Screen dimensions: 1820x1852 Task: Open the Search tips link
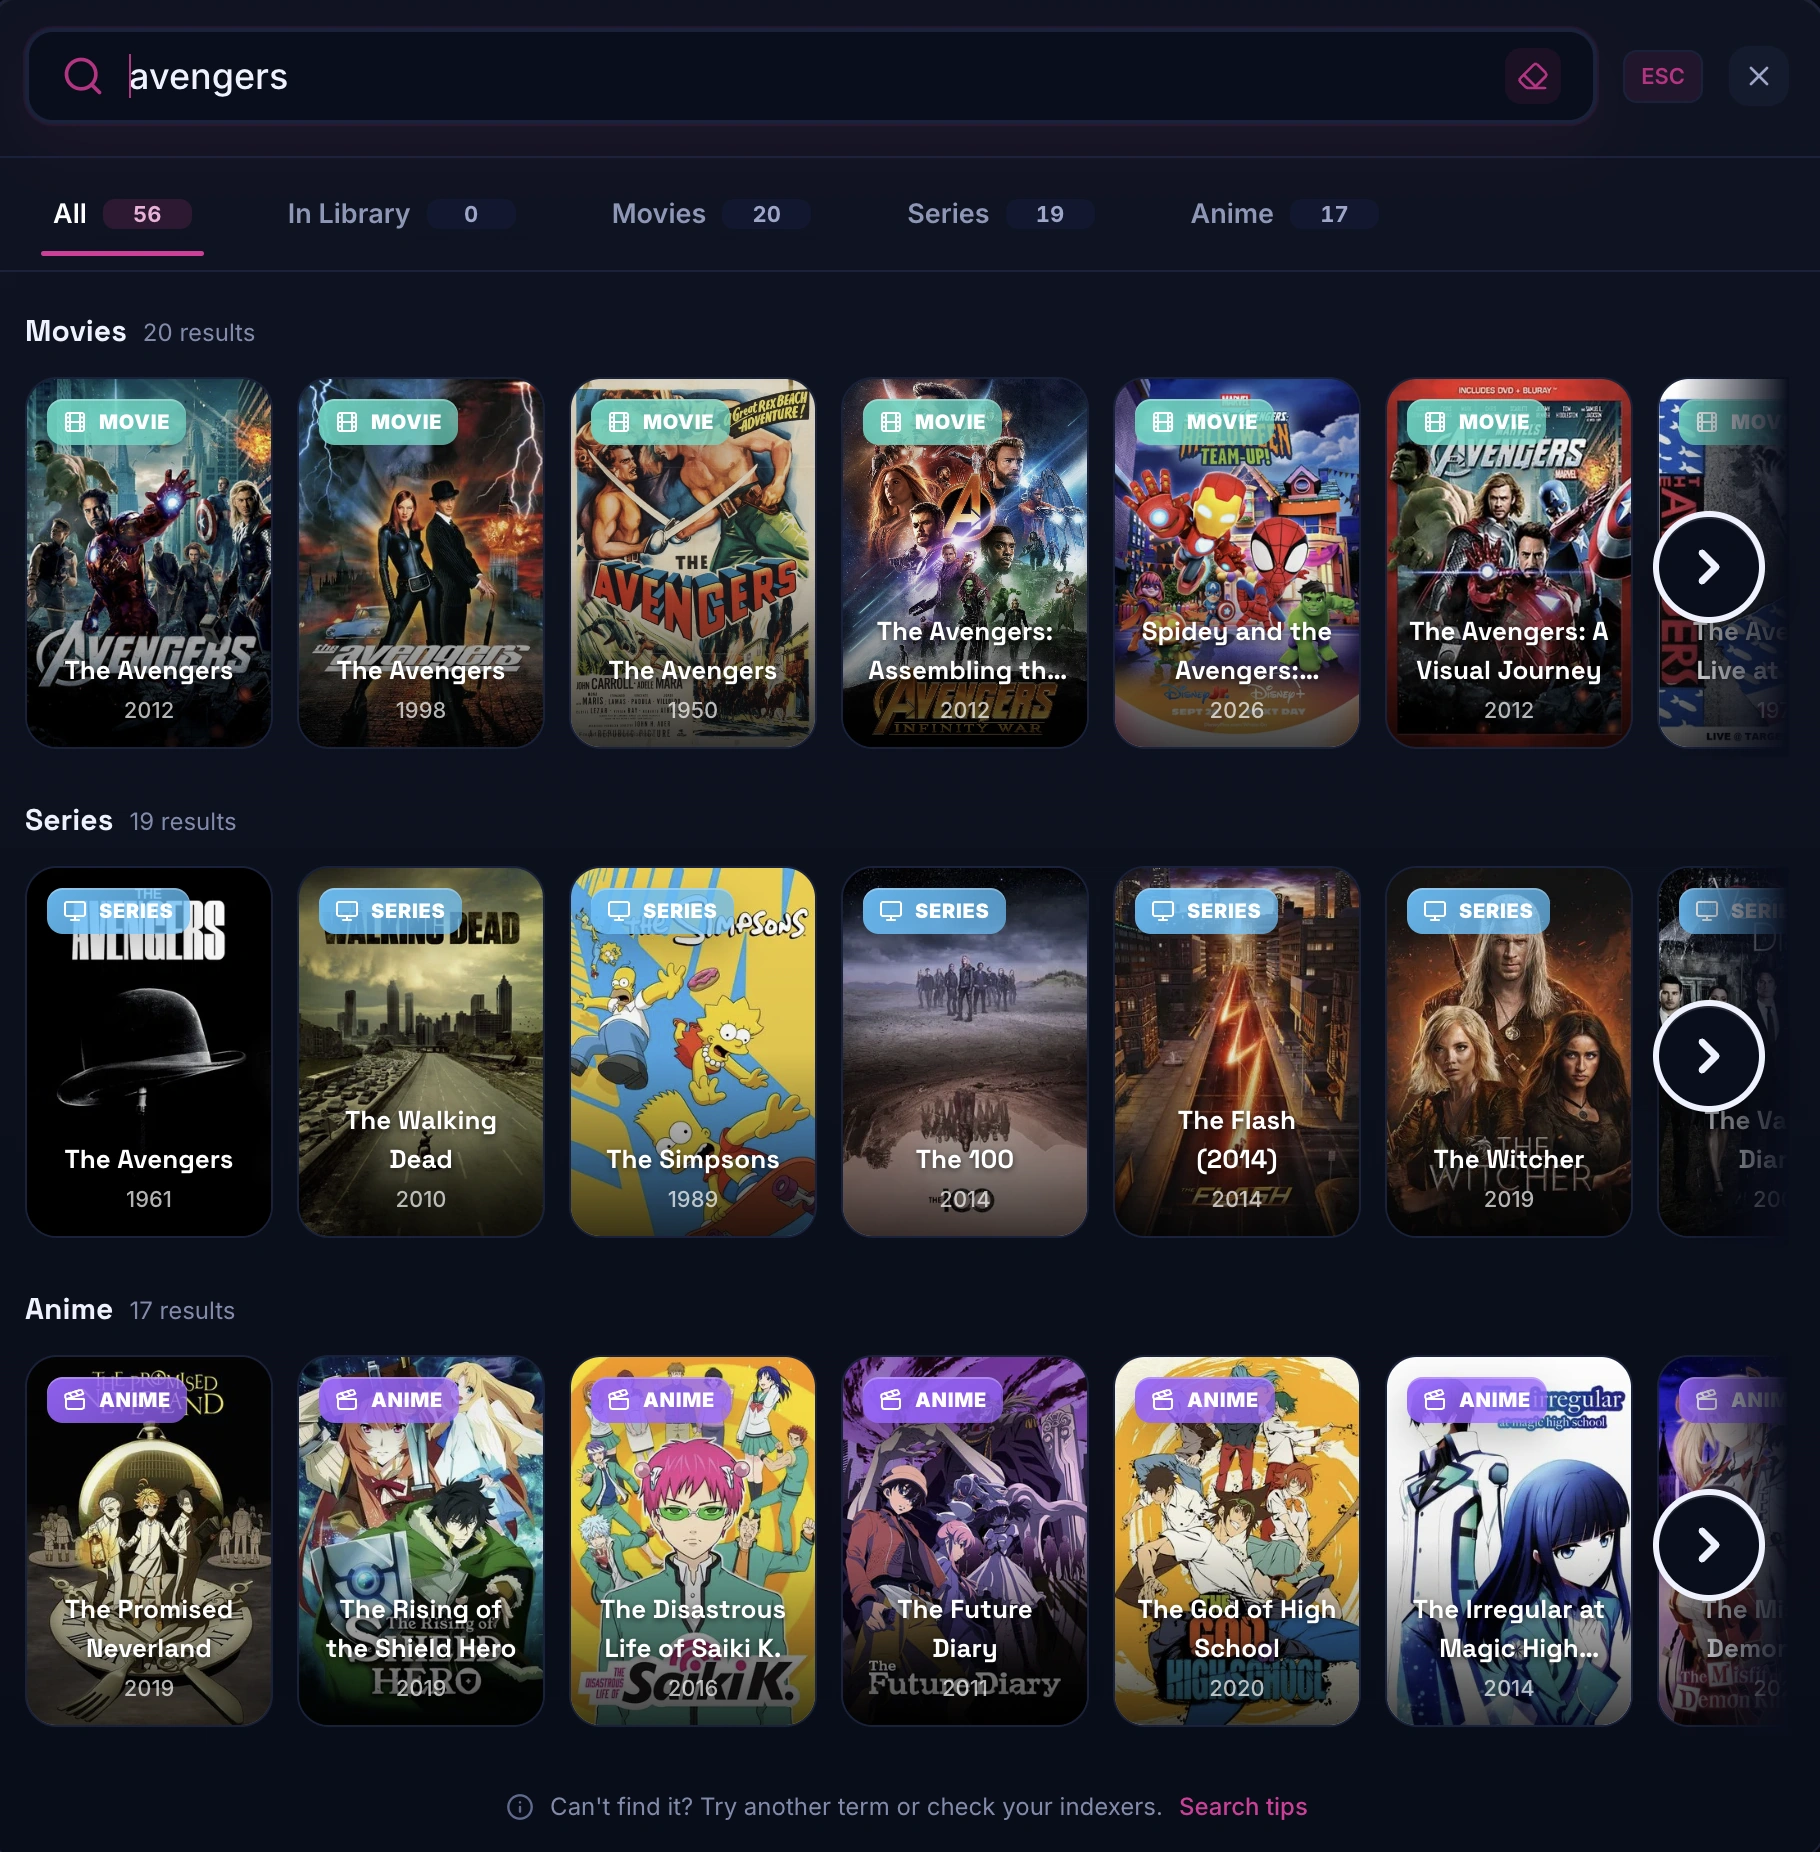(x=1243, y=1807)
